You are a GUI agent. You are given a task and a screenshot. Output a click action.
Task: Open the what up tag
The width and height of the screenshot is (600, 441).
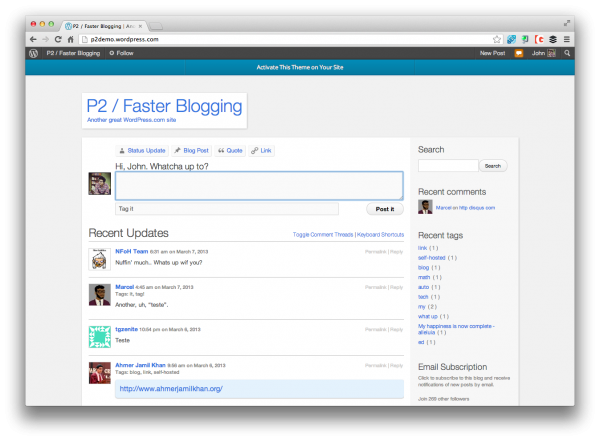pos(428,317)
